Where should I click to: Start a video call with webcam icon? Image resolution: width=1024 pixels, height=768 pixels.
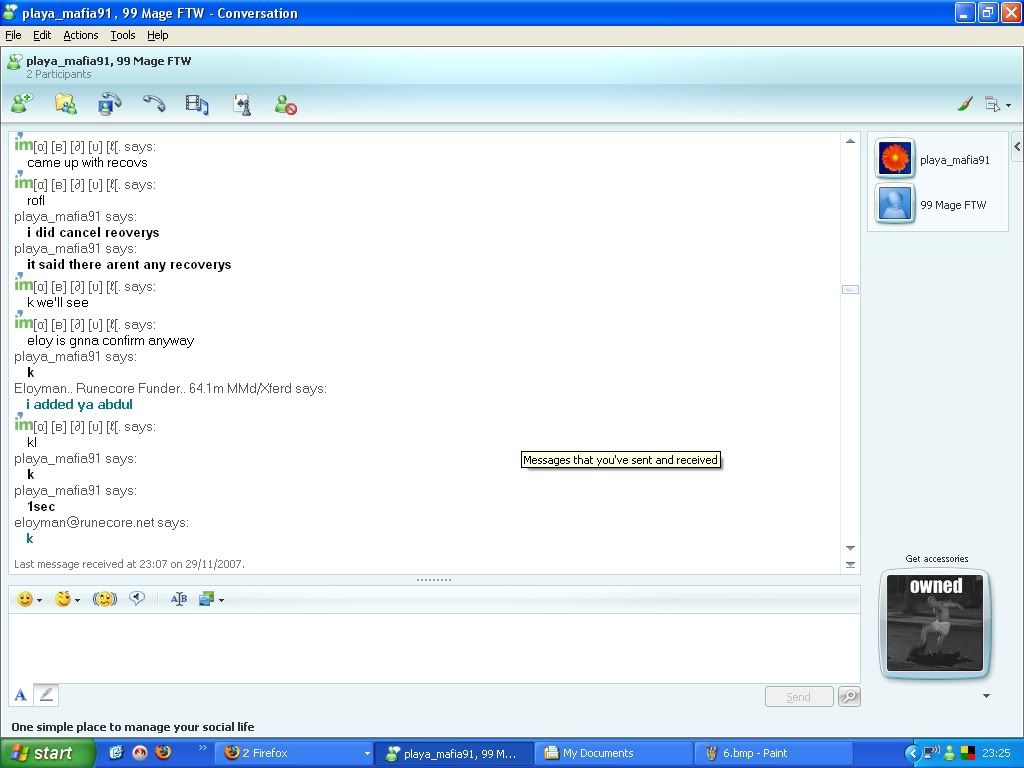[x=109, y=104]
